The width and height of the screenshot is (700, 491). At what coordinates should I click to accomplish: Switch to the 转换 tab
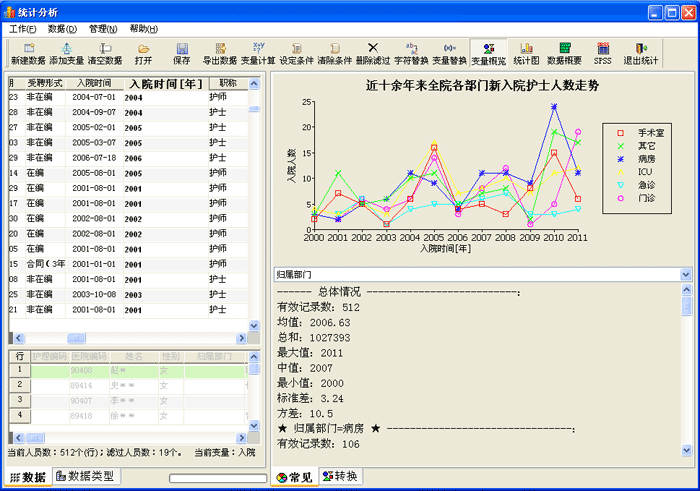[341, 476]
